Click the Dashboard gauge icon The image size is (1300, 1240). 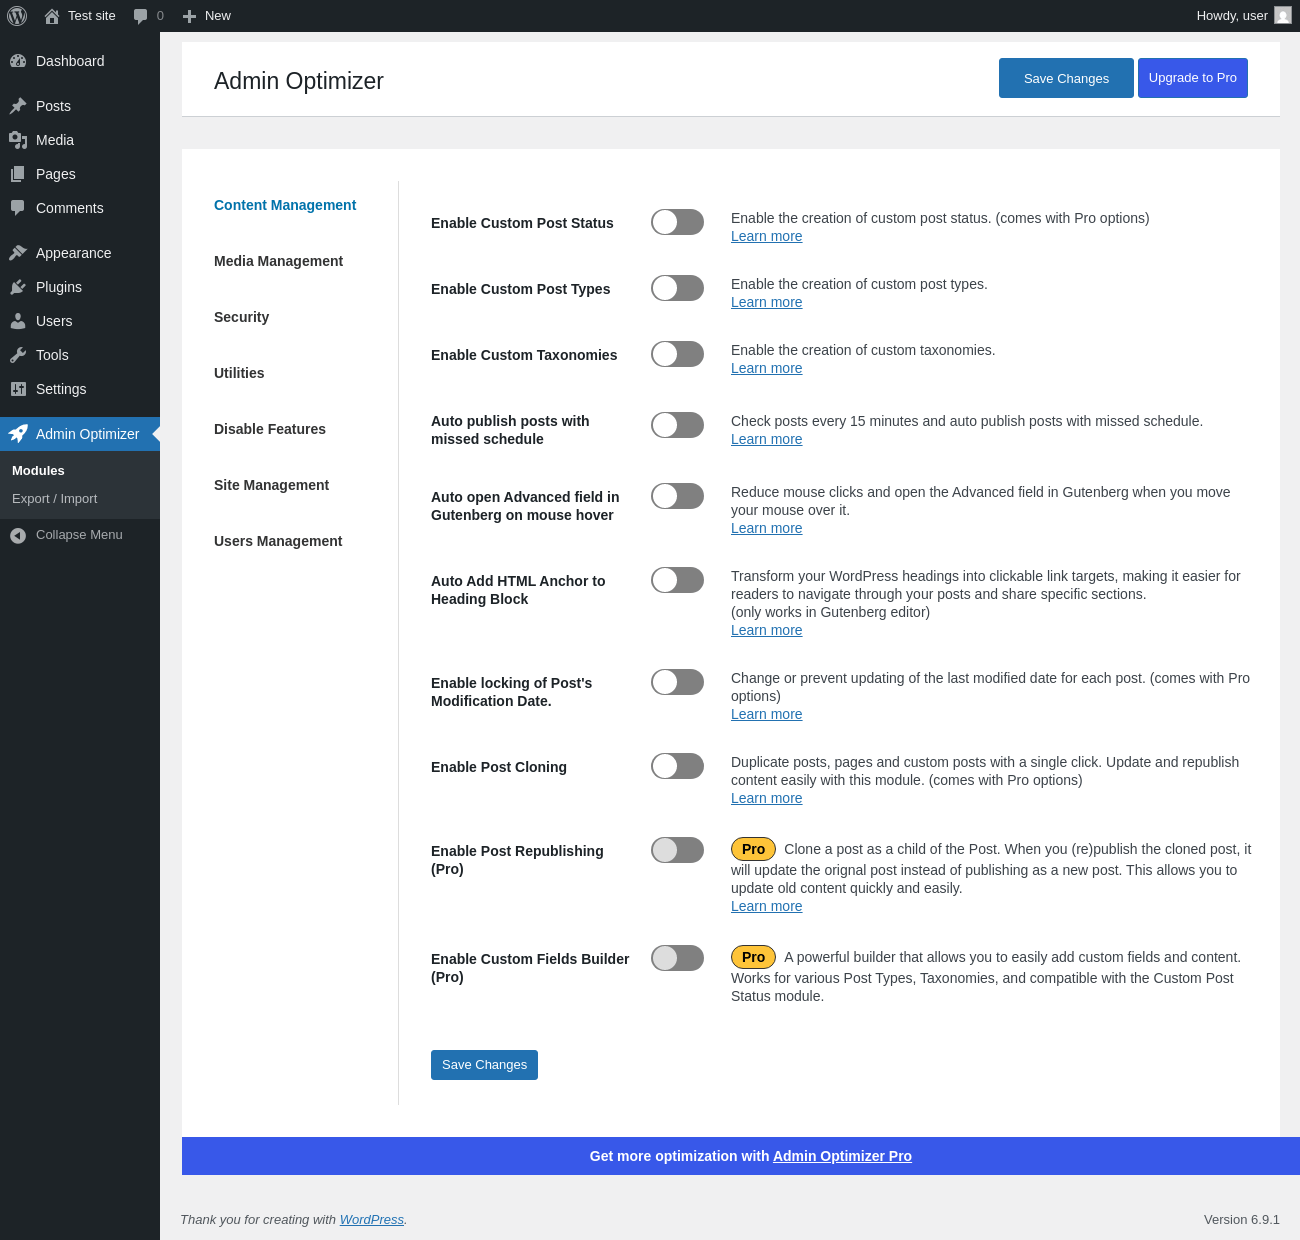tap(18, 61)
